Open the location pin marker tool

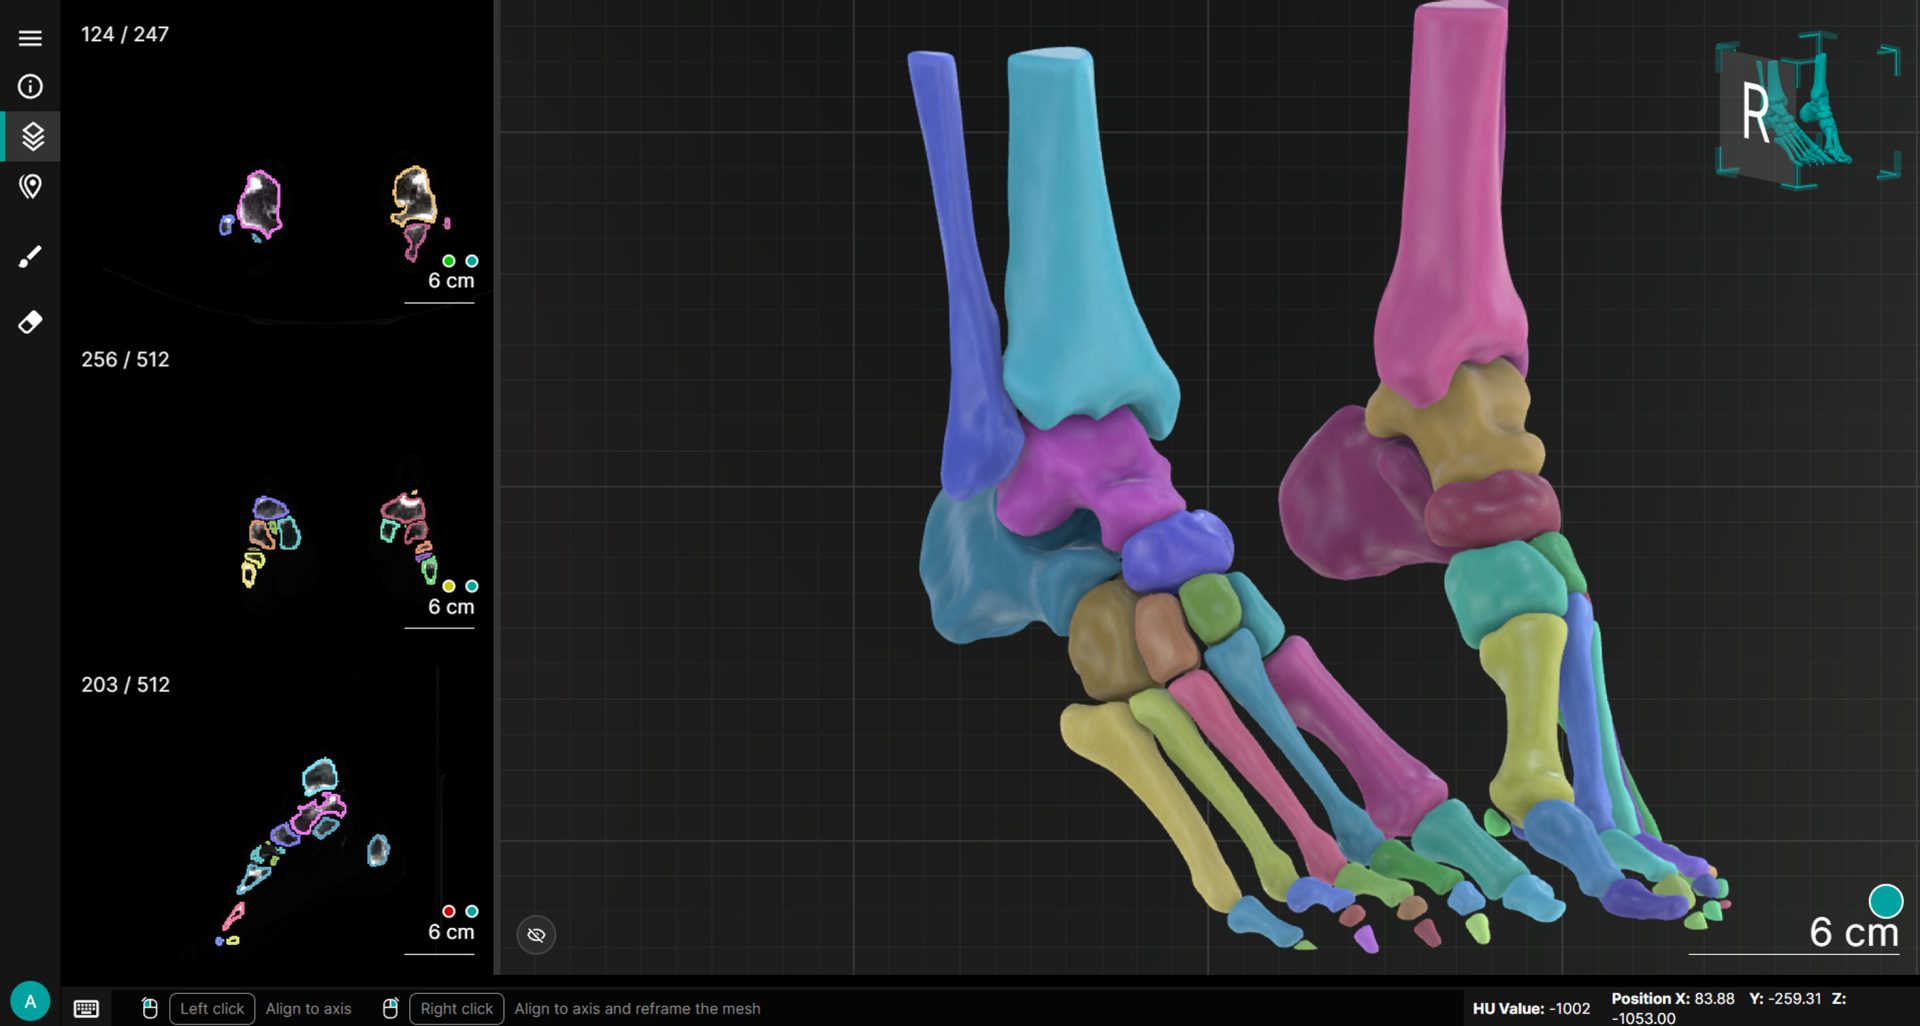click(30, 187)
